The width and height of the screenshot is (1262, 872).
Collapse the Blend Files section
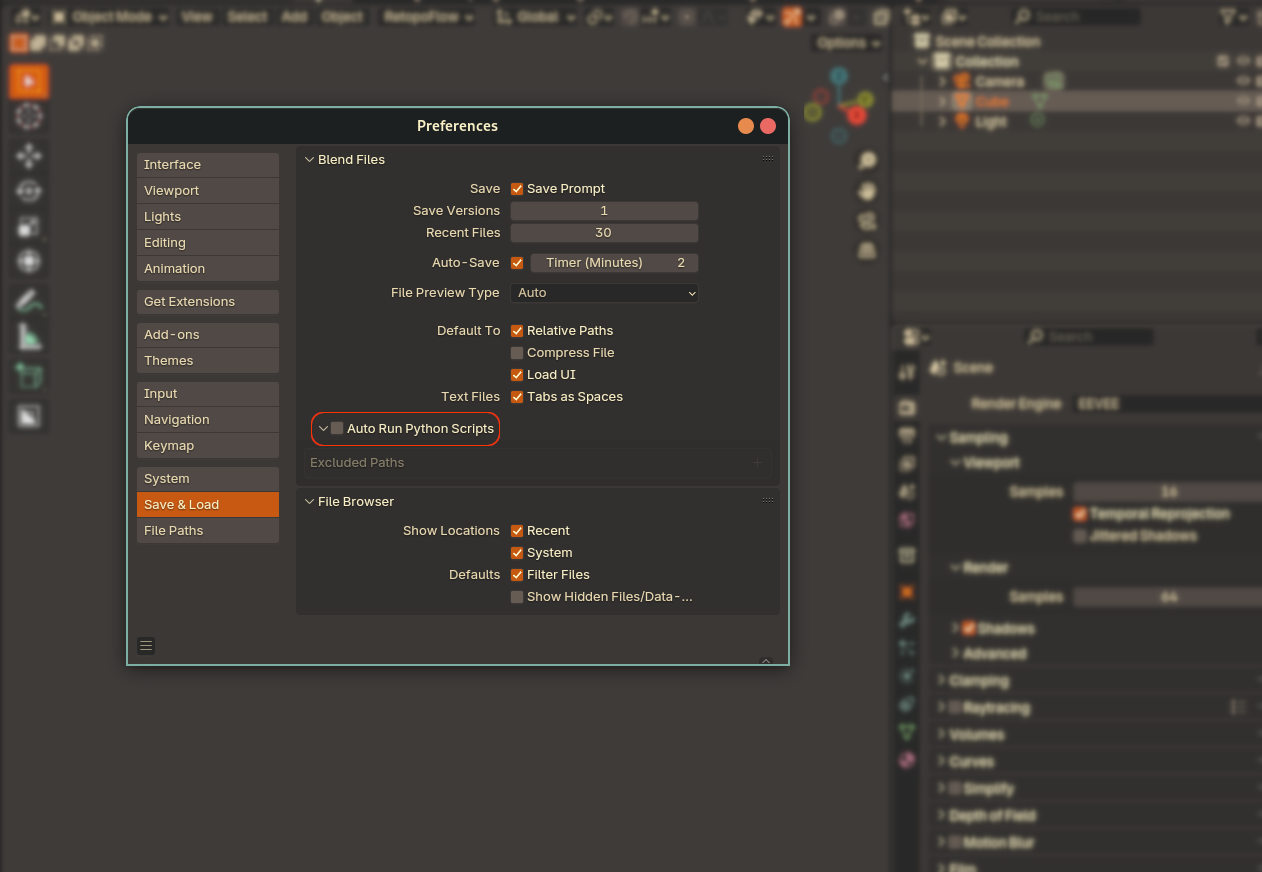[309, 159]
